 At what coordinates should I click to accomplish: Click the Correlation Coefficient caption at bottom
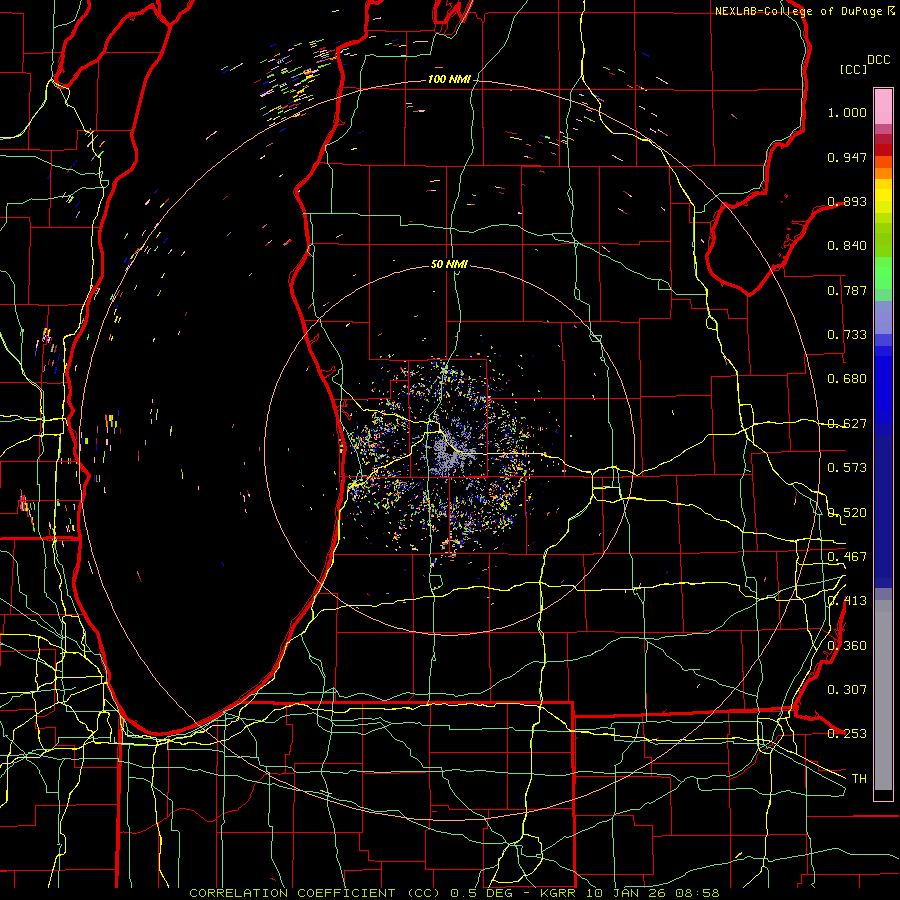454,893
